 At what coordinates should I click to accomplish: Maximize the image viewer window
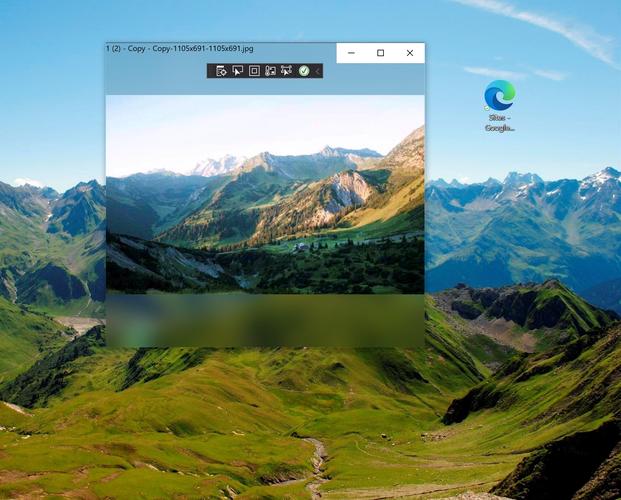click(x=381, y=53)
